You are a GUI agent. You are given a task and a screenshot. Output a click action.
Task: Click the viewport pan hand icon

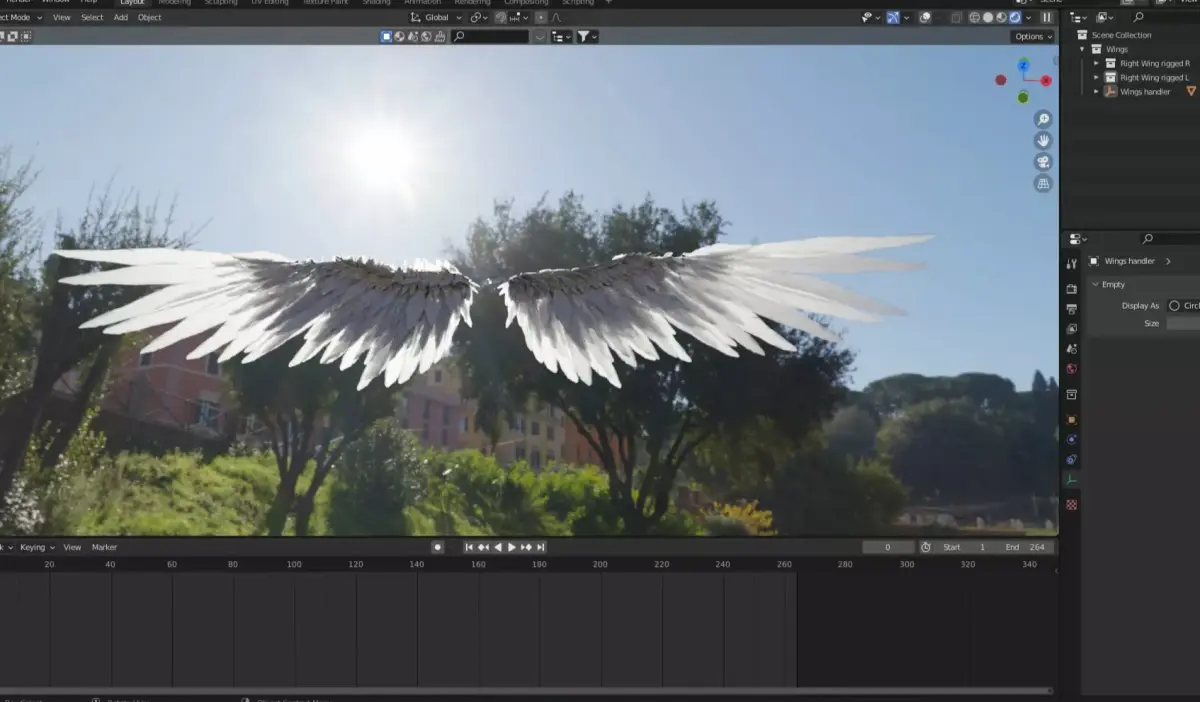click(x=1043, y=141)
